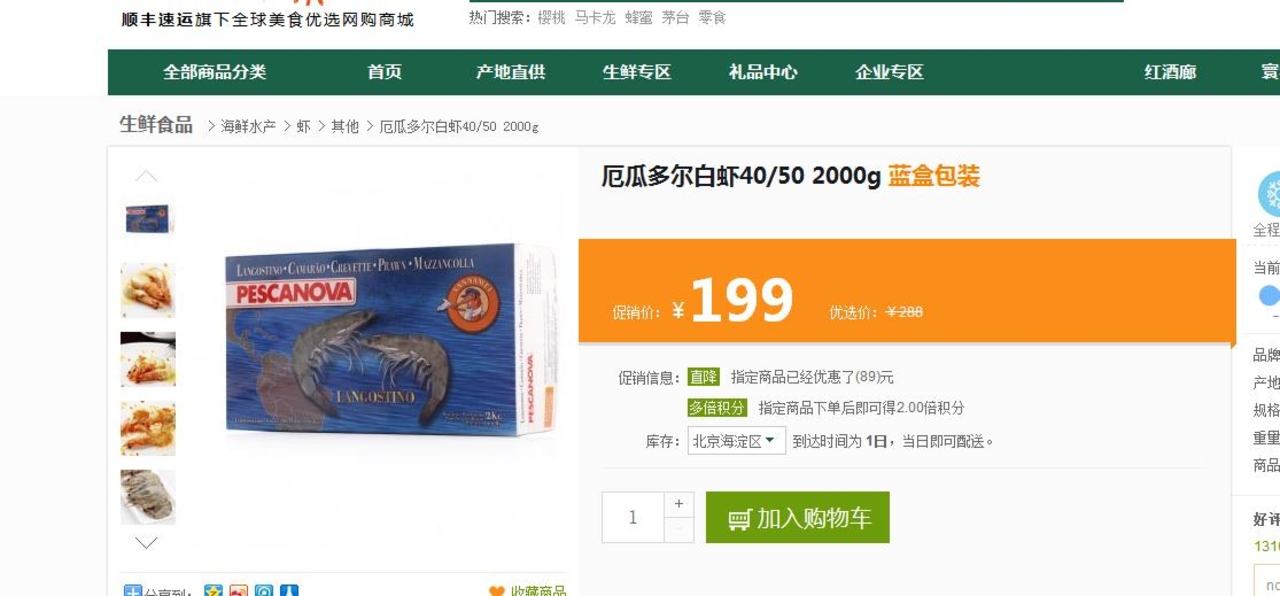Go to the 生鲜专区 tab
Screen dimensions: 1280x596
(x=637, y=72)
